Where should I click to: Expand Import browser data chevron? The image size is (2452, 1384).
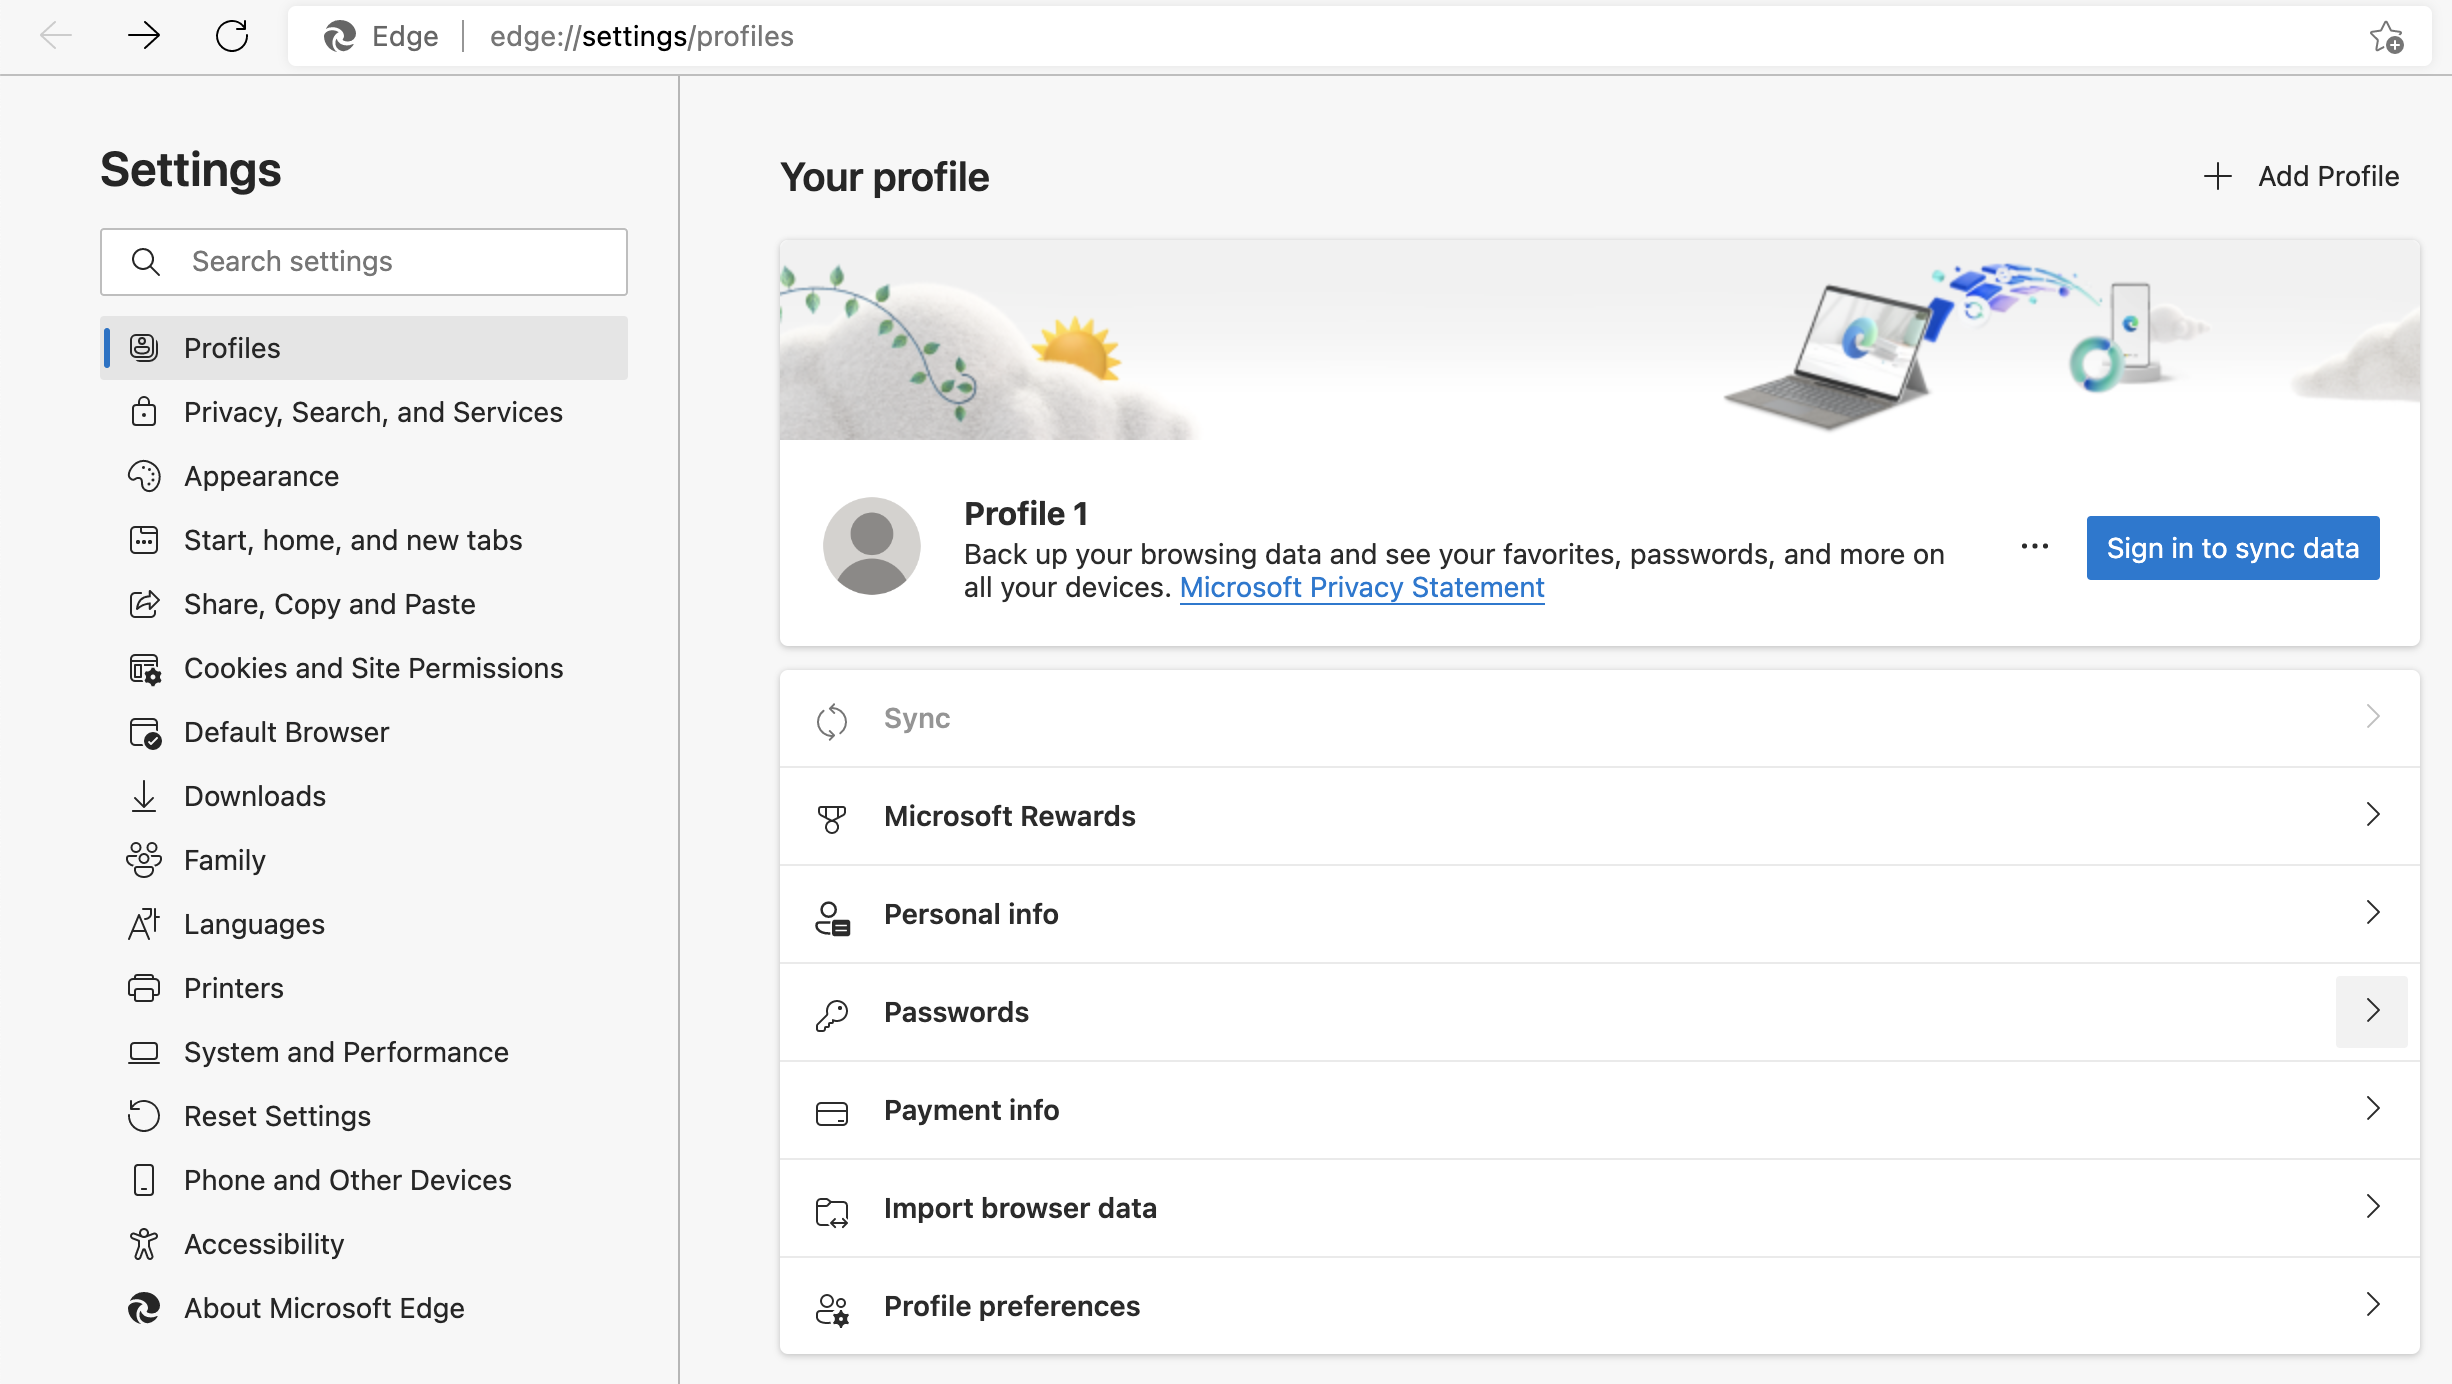click(2373, 1206)
